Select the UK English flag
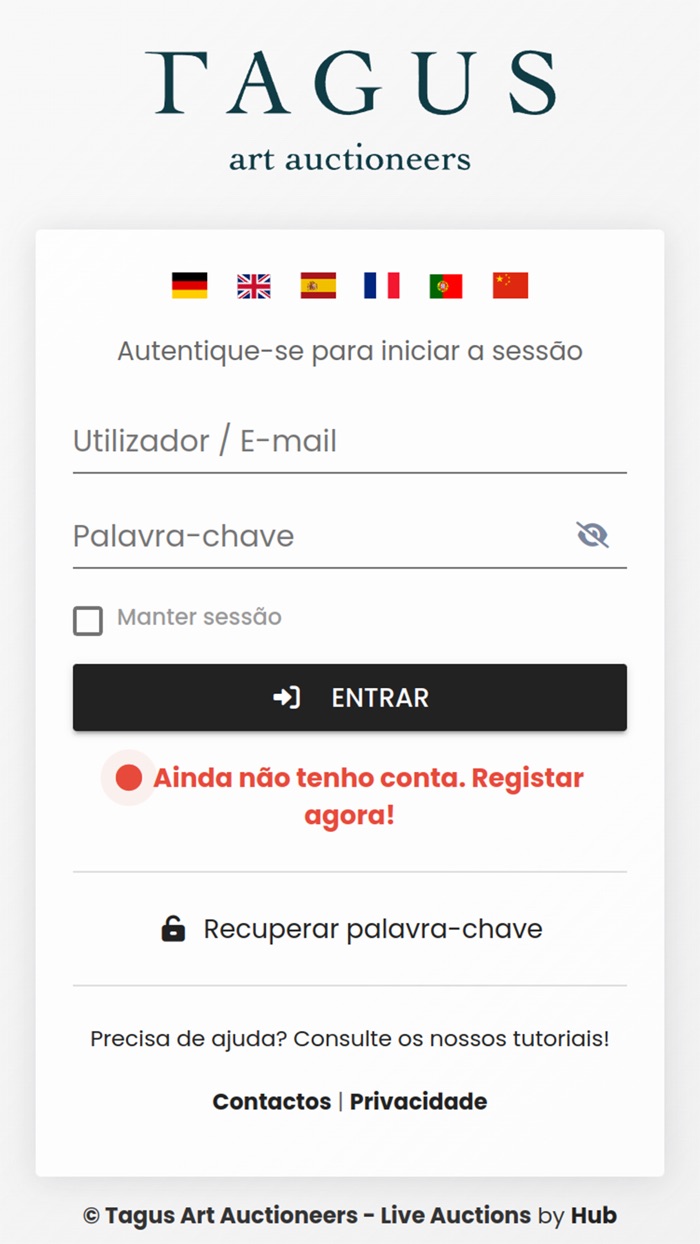 [254, 286]
